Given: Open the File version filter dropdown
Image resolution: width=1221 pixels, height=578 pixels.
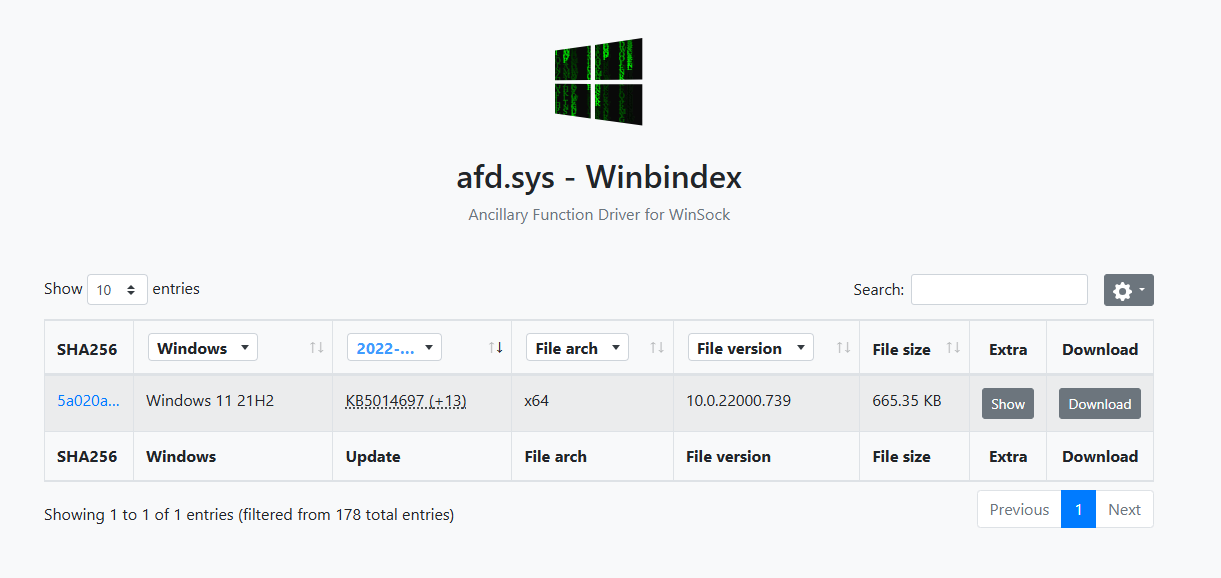Looking at the screenshot, I should [x=750, y=348].
